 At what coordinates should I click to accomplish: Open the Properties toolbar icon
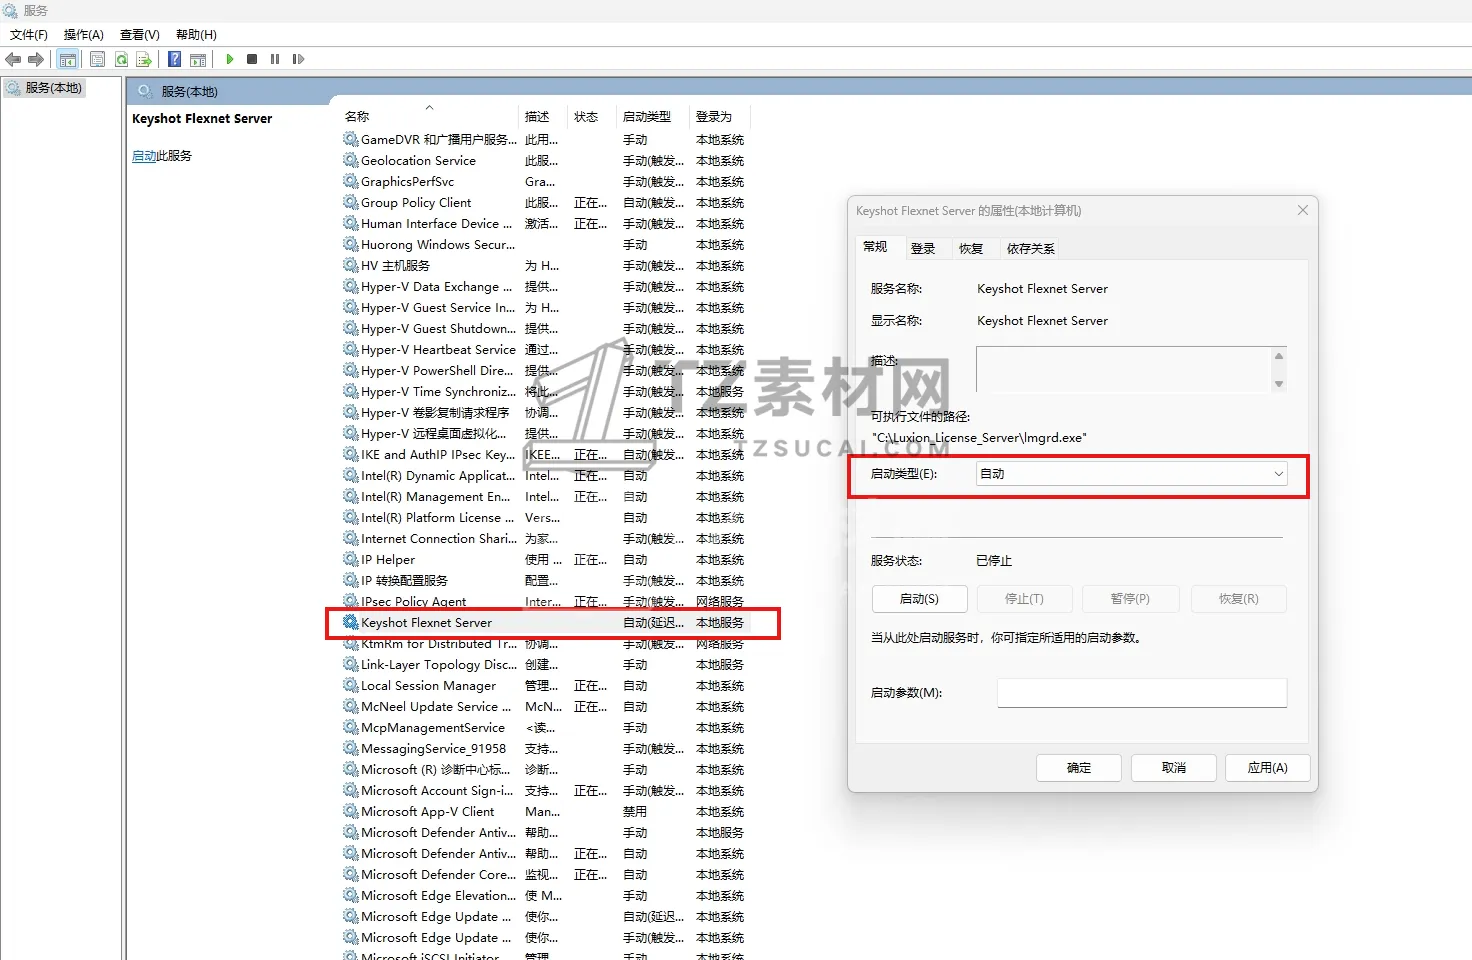point(97,60)
